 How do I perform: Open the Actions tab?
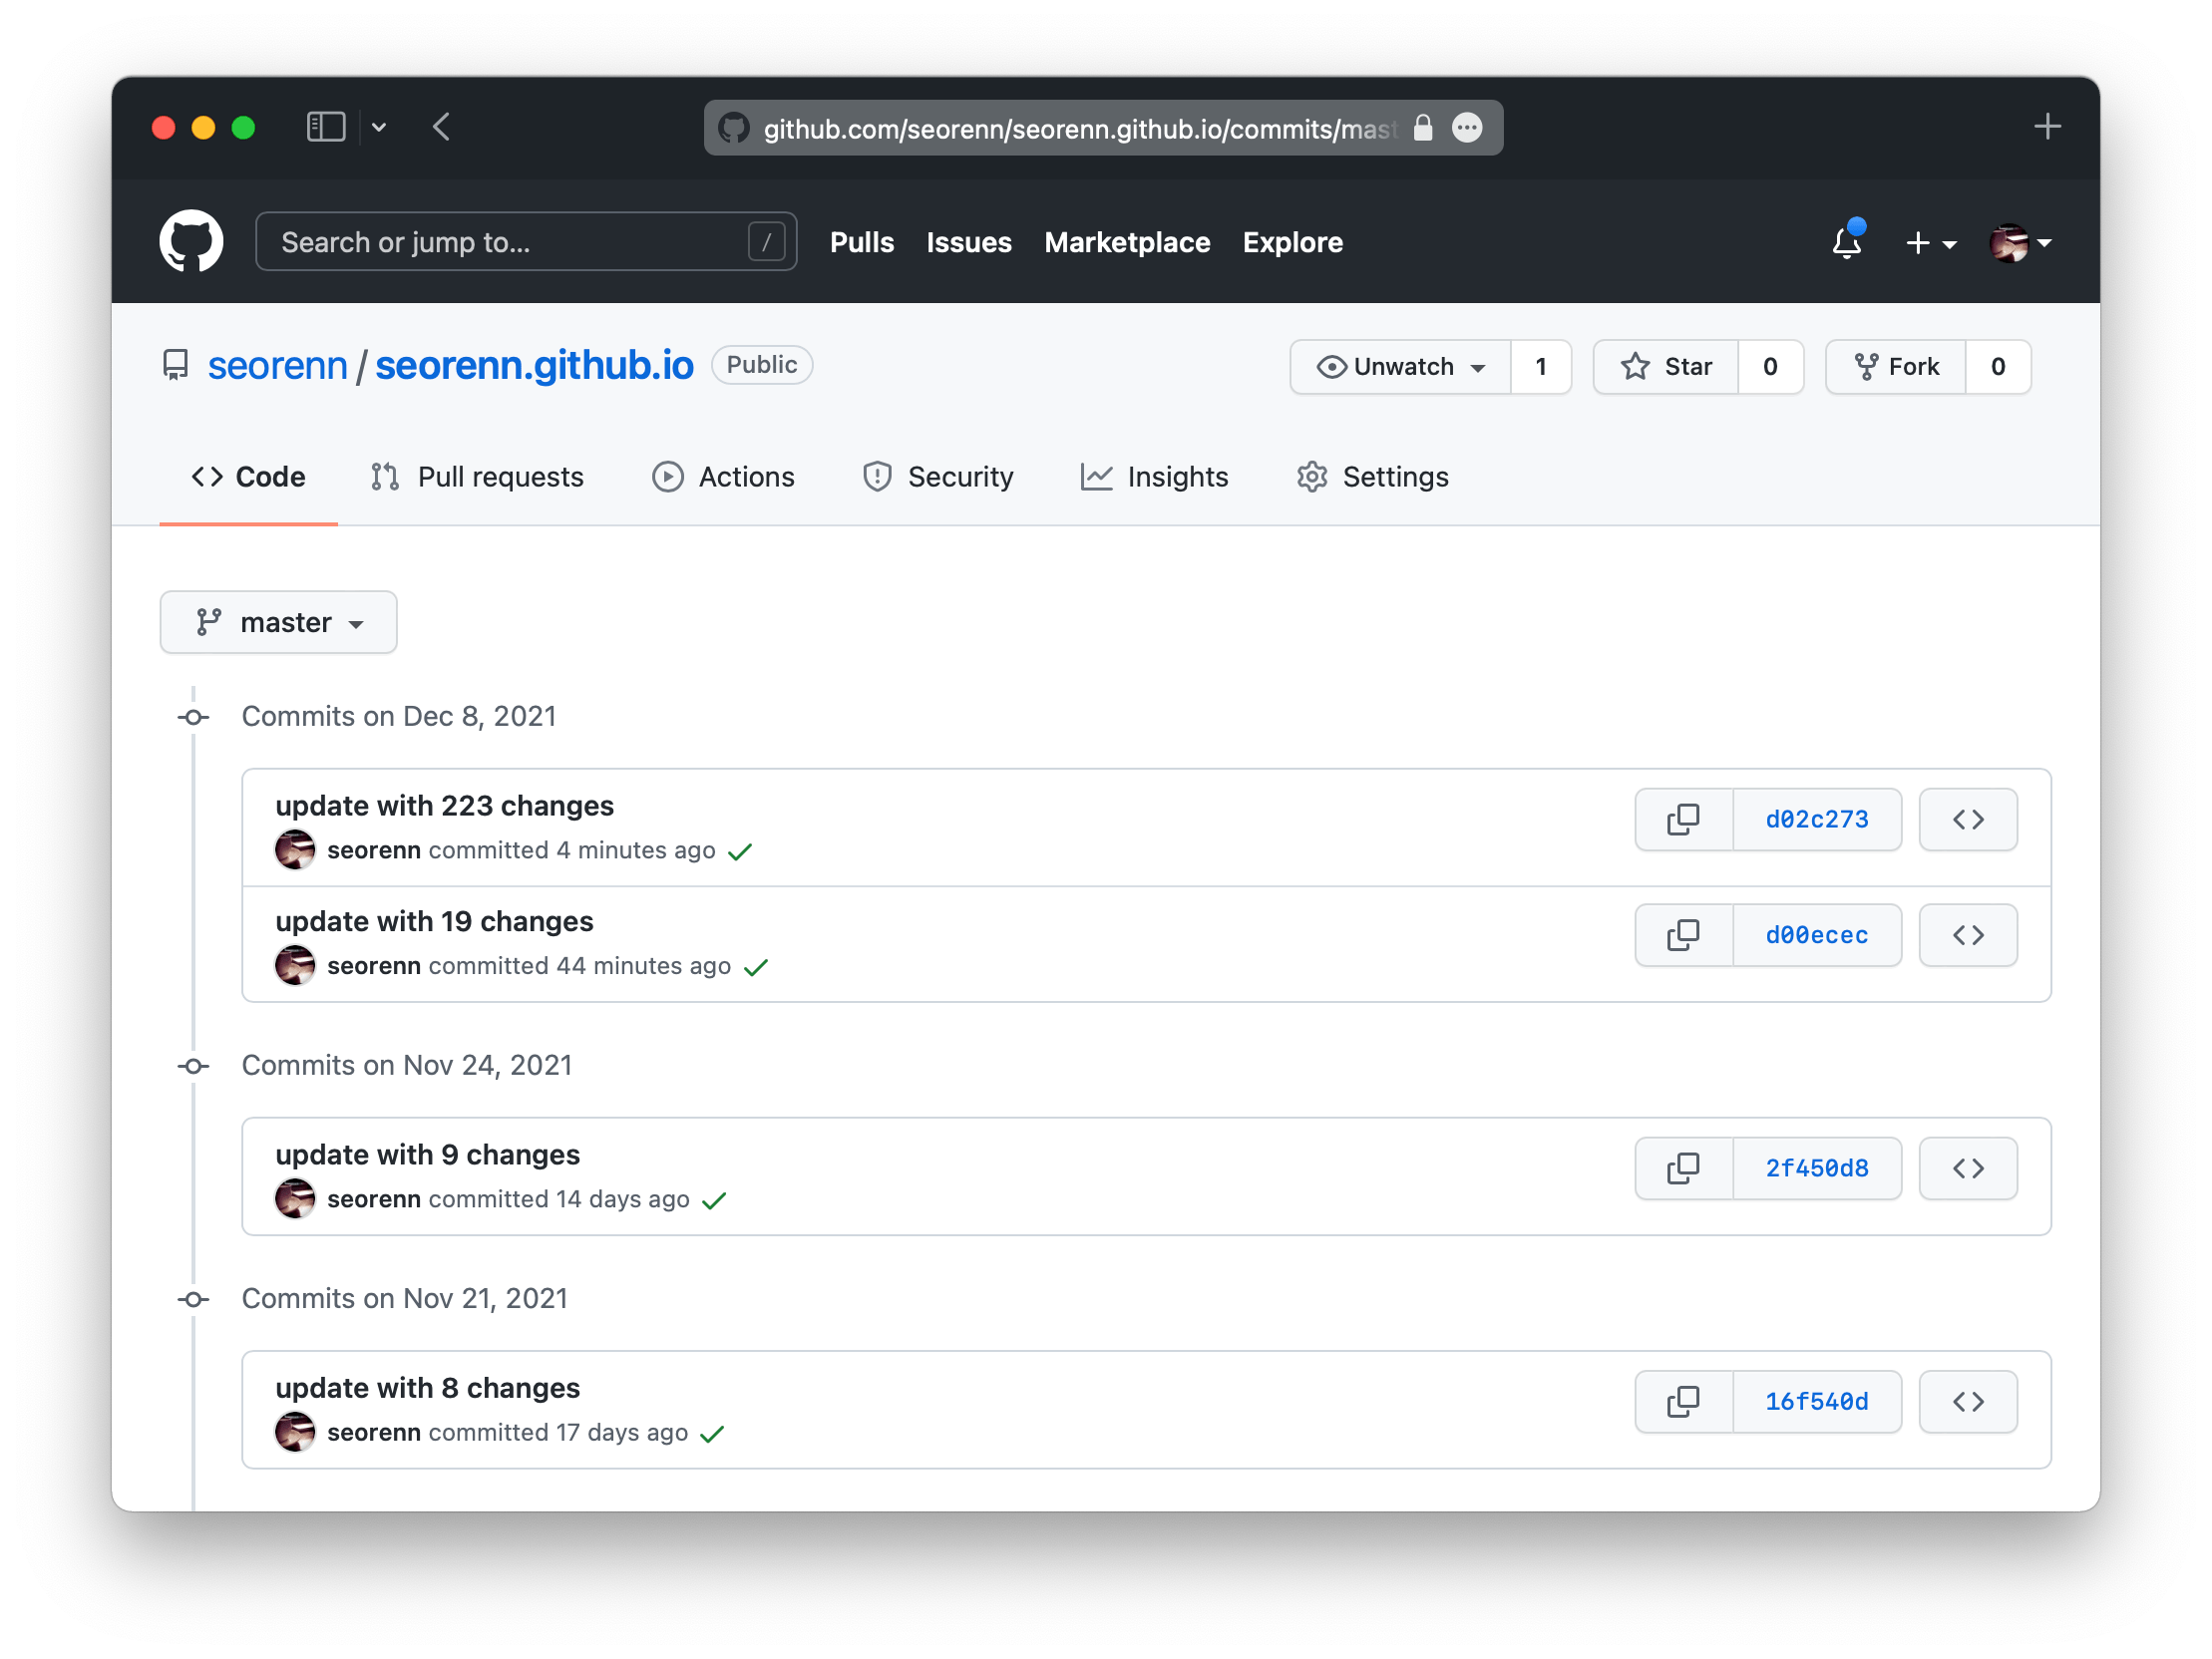(x=723, y=477)
